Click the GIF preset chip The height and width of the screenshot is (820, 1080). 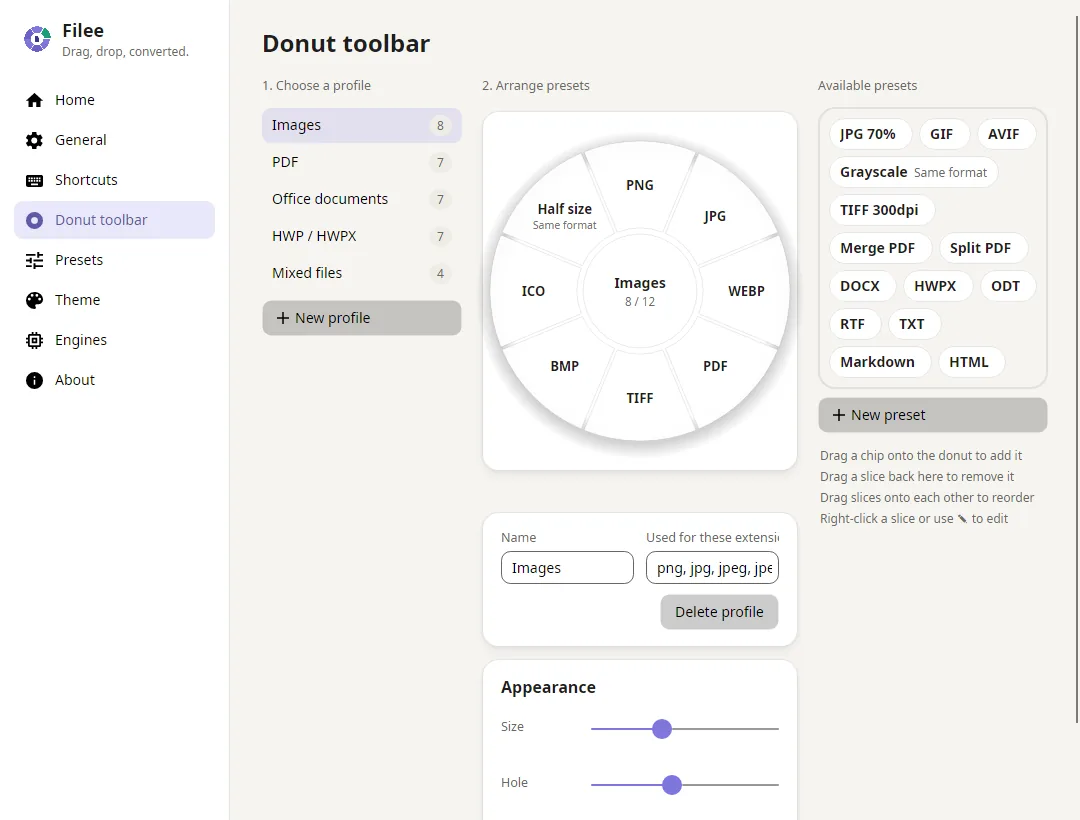coord(942,134)
